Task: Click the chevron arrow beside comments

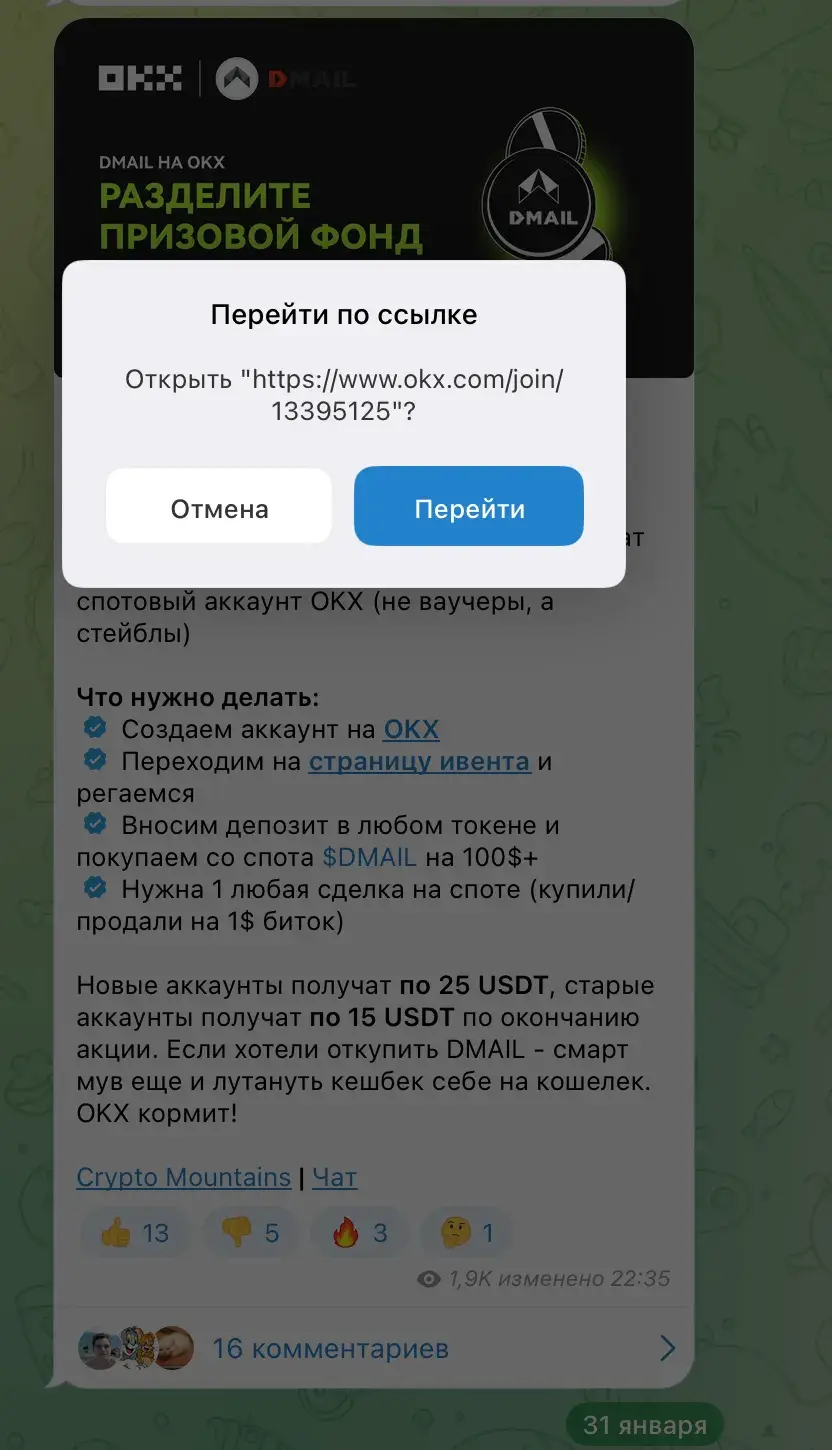Action: (x=668, y=1348)
